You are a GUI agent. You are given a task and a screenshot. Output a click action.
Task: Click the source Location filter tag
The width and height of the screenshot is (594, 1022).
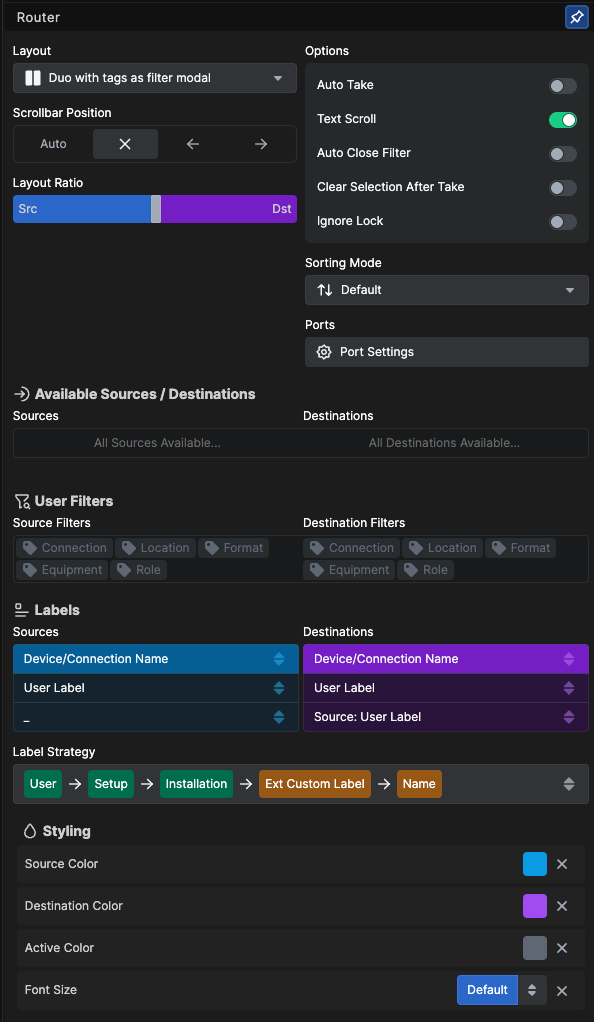156,548
